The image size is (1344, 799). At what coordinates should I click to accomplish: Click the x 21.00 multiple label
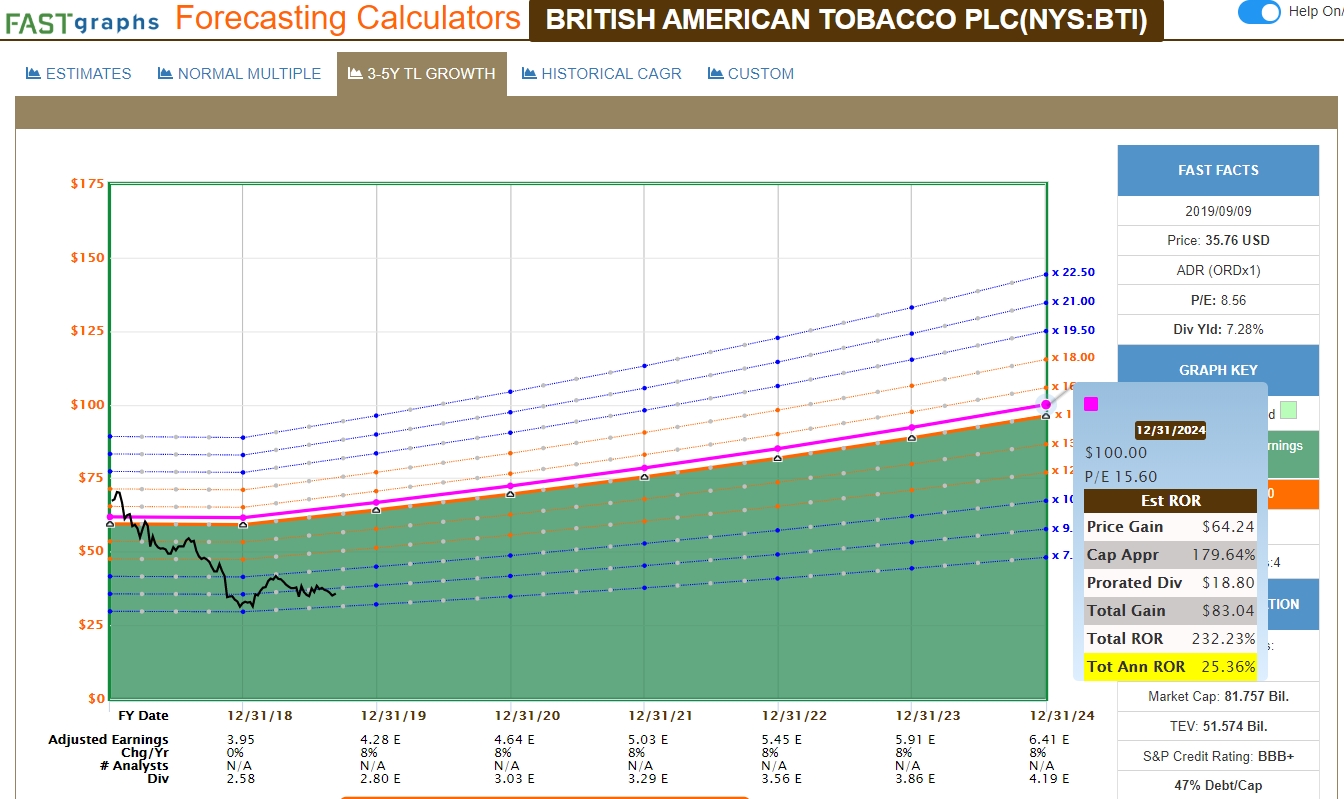1073,301
